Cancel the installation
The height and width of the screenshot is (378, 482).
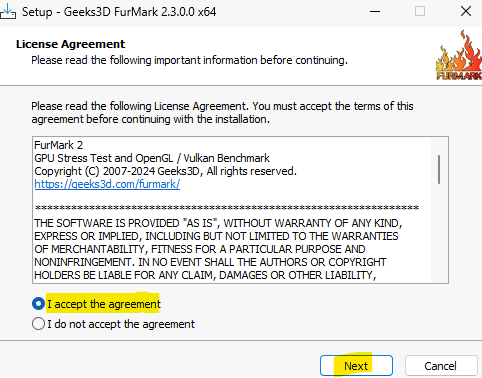coord(441,366)
